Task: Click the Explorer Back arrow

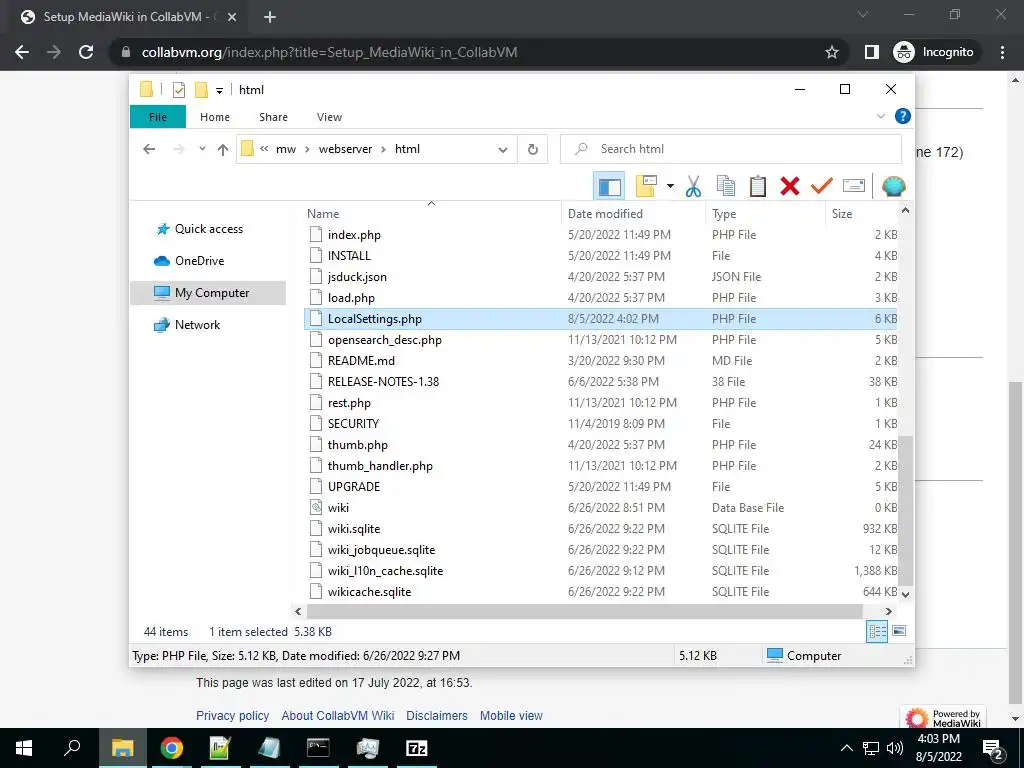Action: 149,149
